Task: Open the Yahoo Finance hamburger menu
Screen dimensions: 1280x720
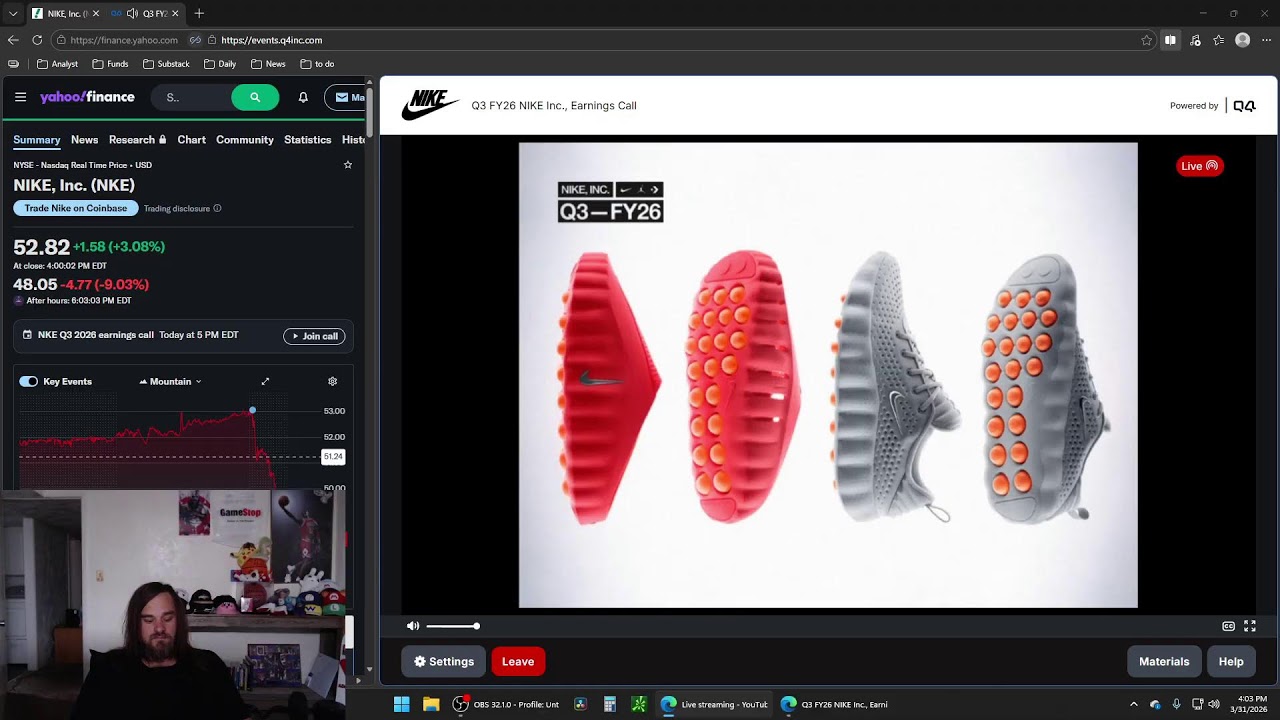Action: (x=20, y=97)
